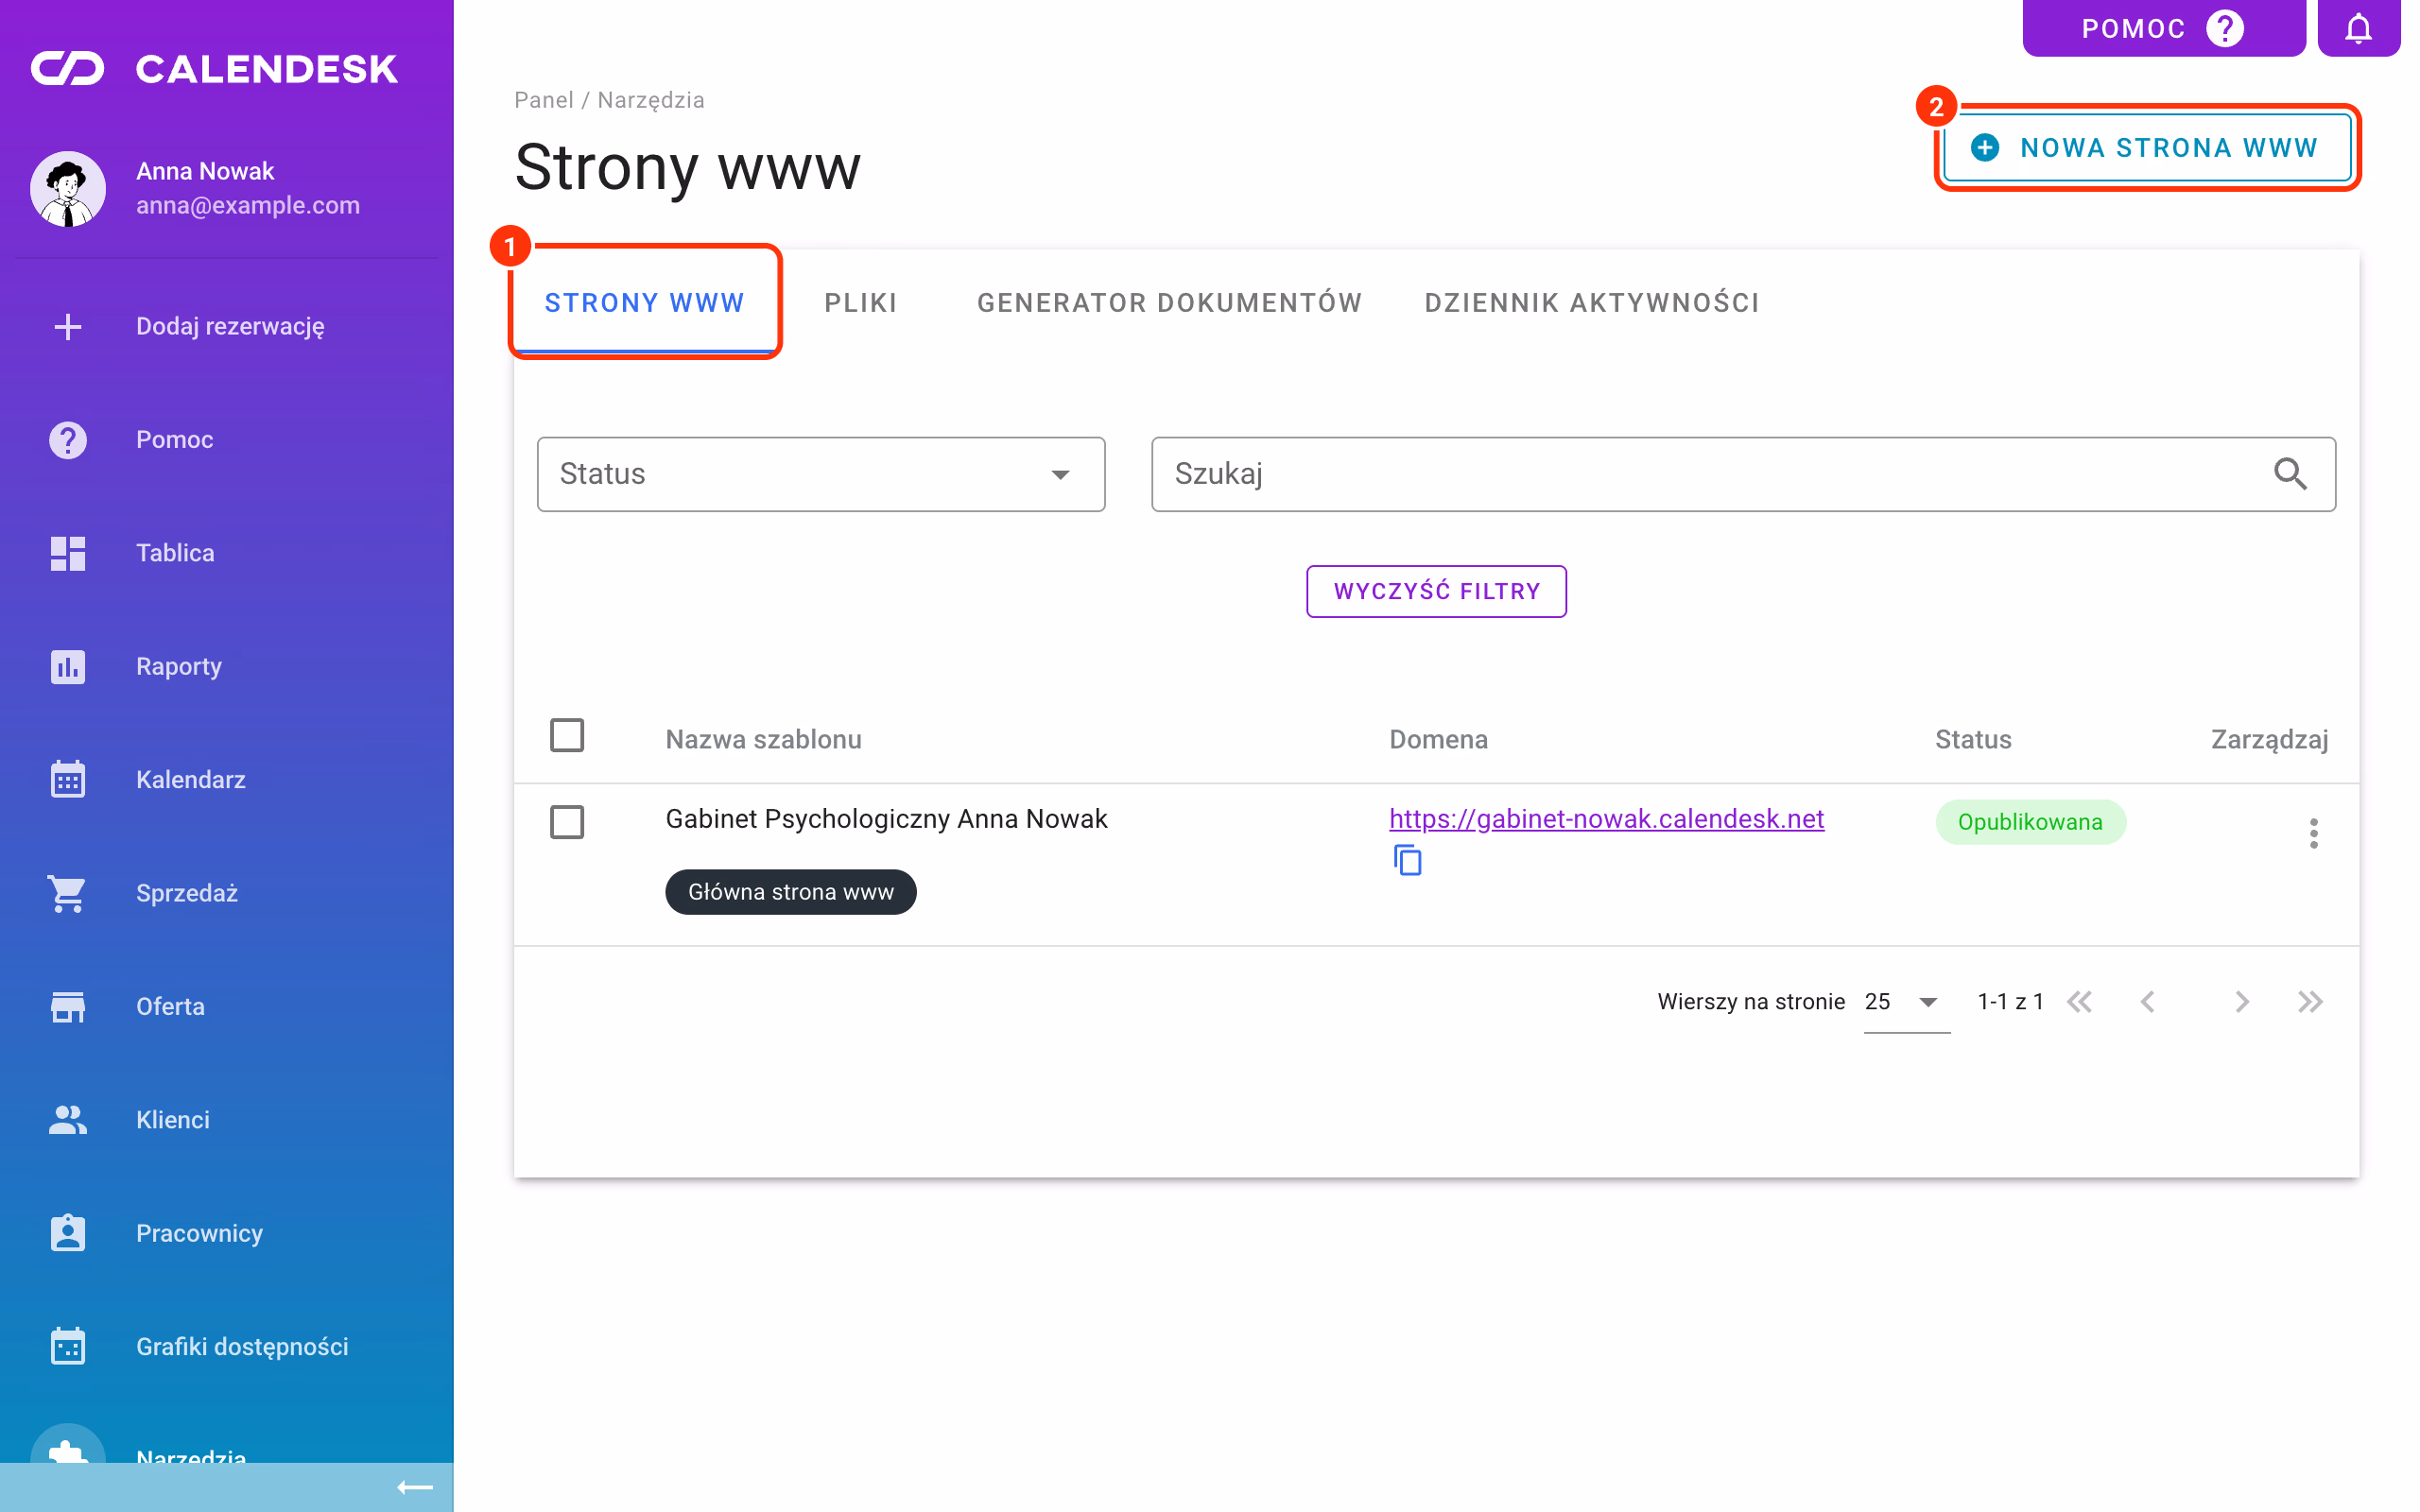Open the Pomoc question mark sidebar icon

tap(68, 439)
